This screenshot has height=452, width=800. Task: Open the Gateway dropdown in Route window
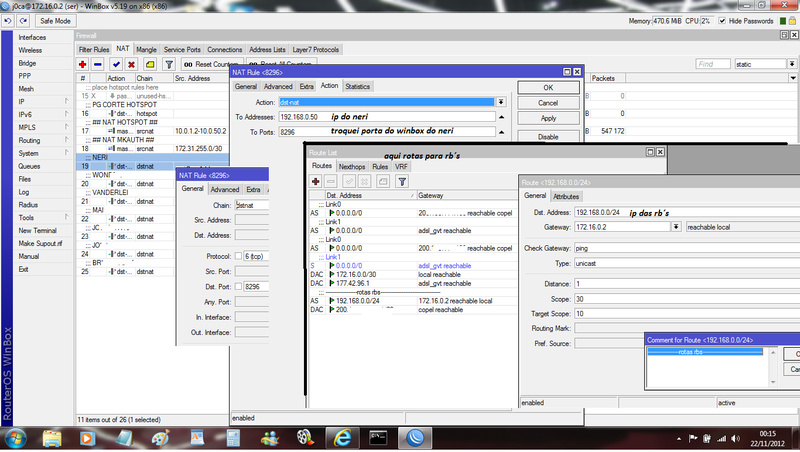676,227
